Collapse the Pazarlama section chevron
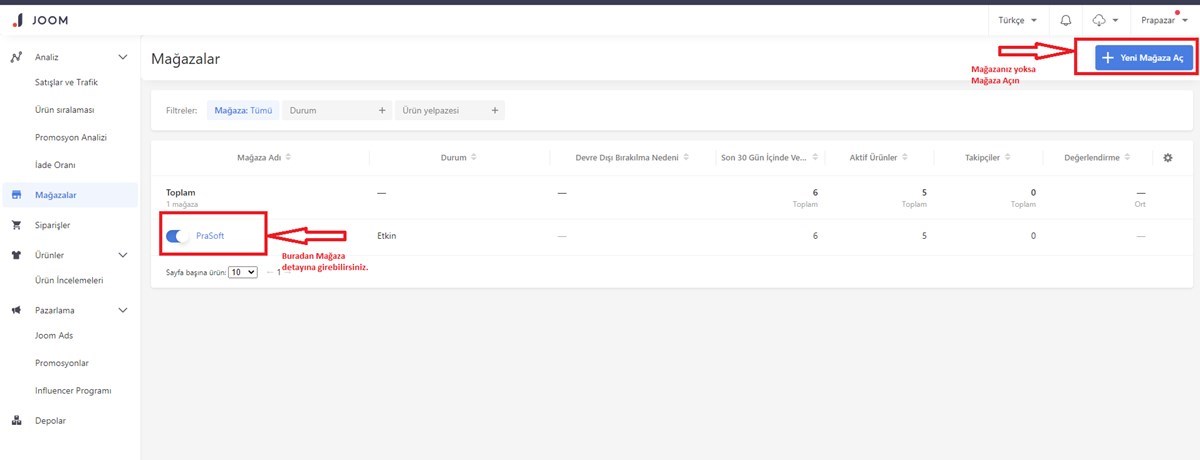Screen dimensions: 1200x460 [123, 310]
